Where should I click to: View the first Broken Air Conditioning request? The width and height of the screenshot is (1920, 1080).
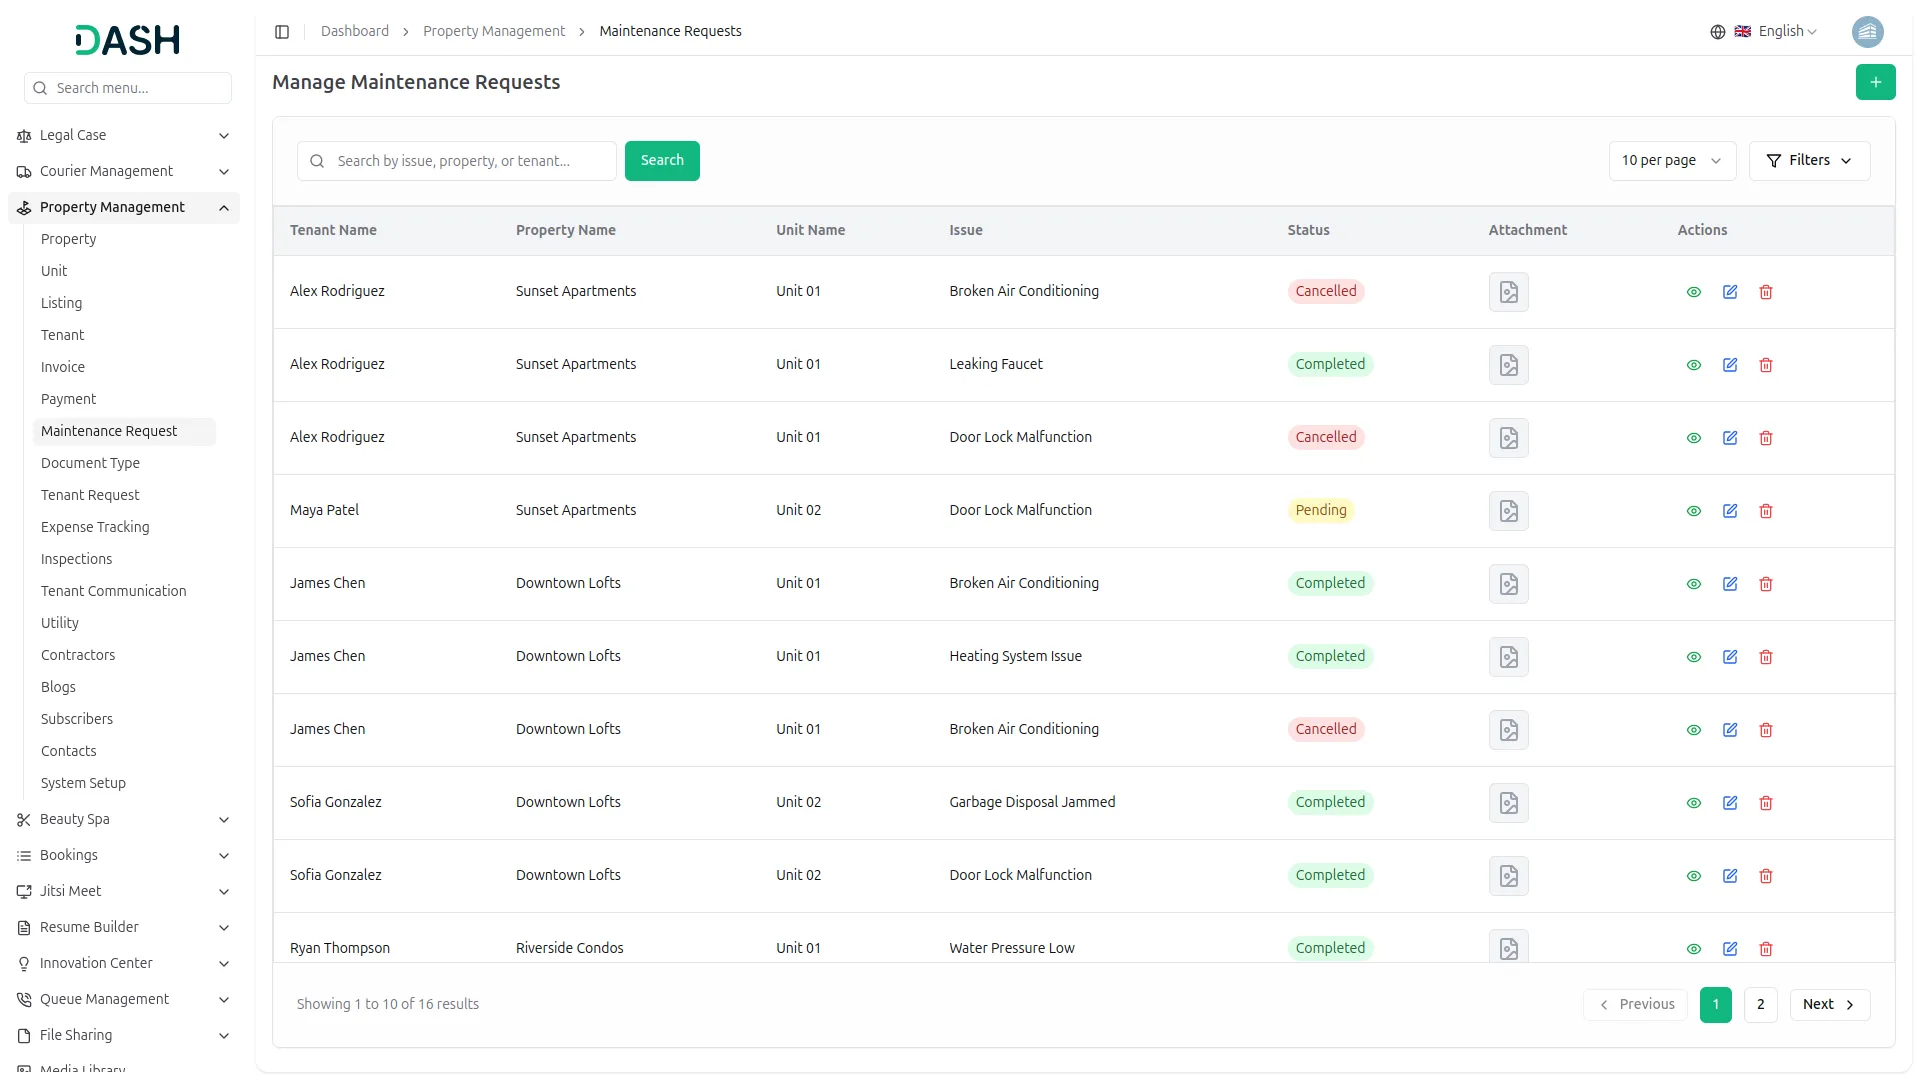coord(1694,292)
